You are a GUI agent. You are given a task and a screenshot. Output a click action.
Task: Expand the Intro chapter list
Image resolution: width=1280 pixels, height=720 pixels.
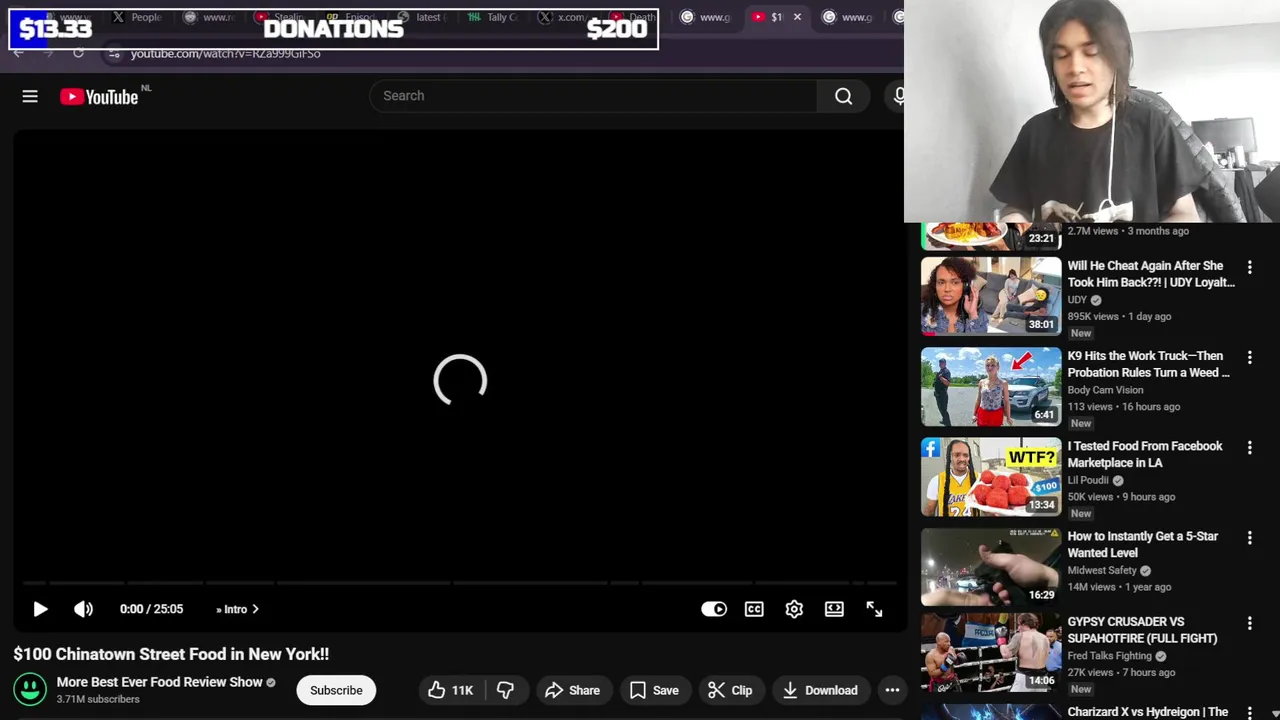(x=237, y=609)
